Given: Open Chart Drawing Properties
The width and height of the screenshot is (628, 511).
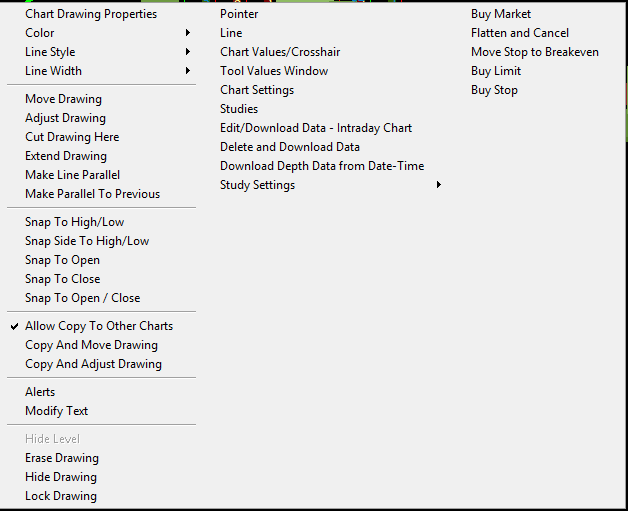Looking at the screenshot, I should (90, 14).
